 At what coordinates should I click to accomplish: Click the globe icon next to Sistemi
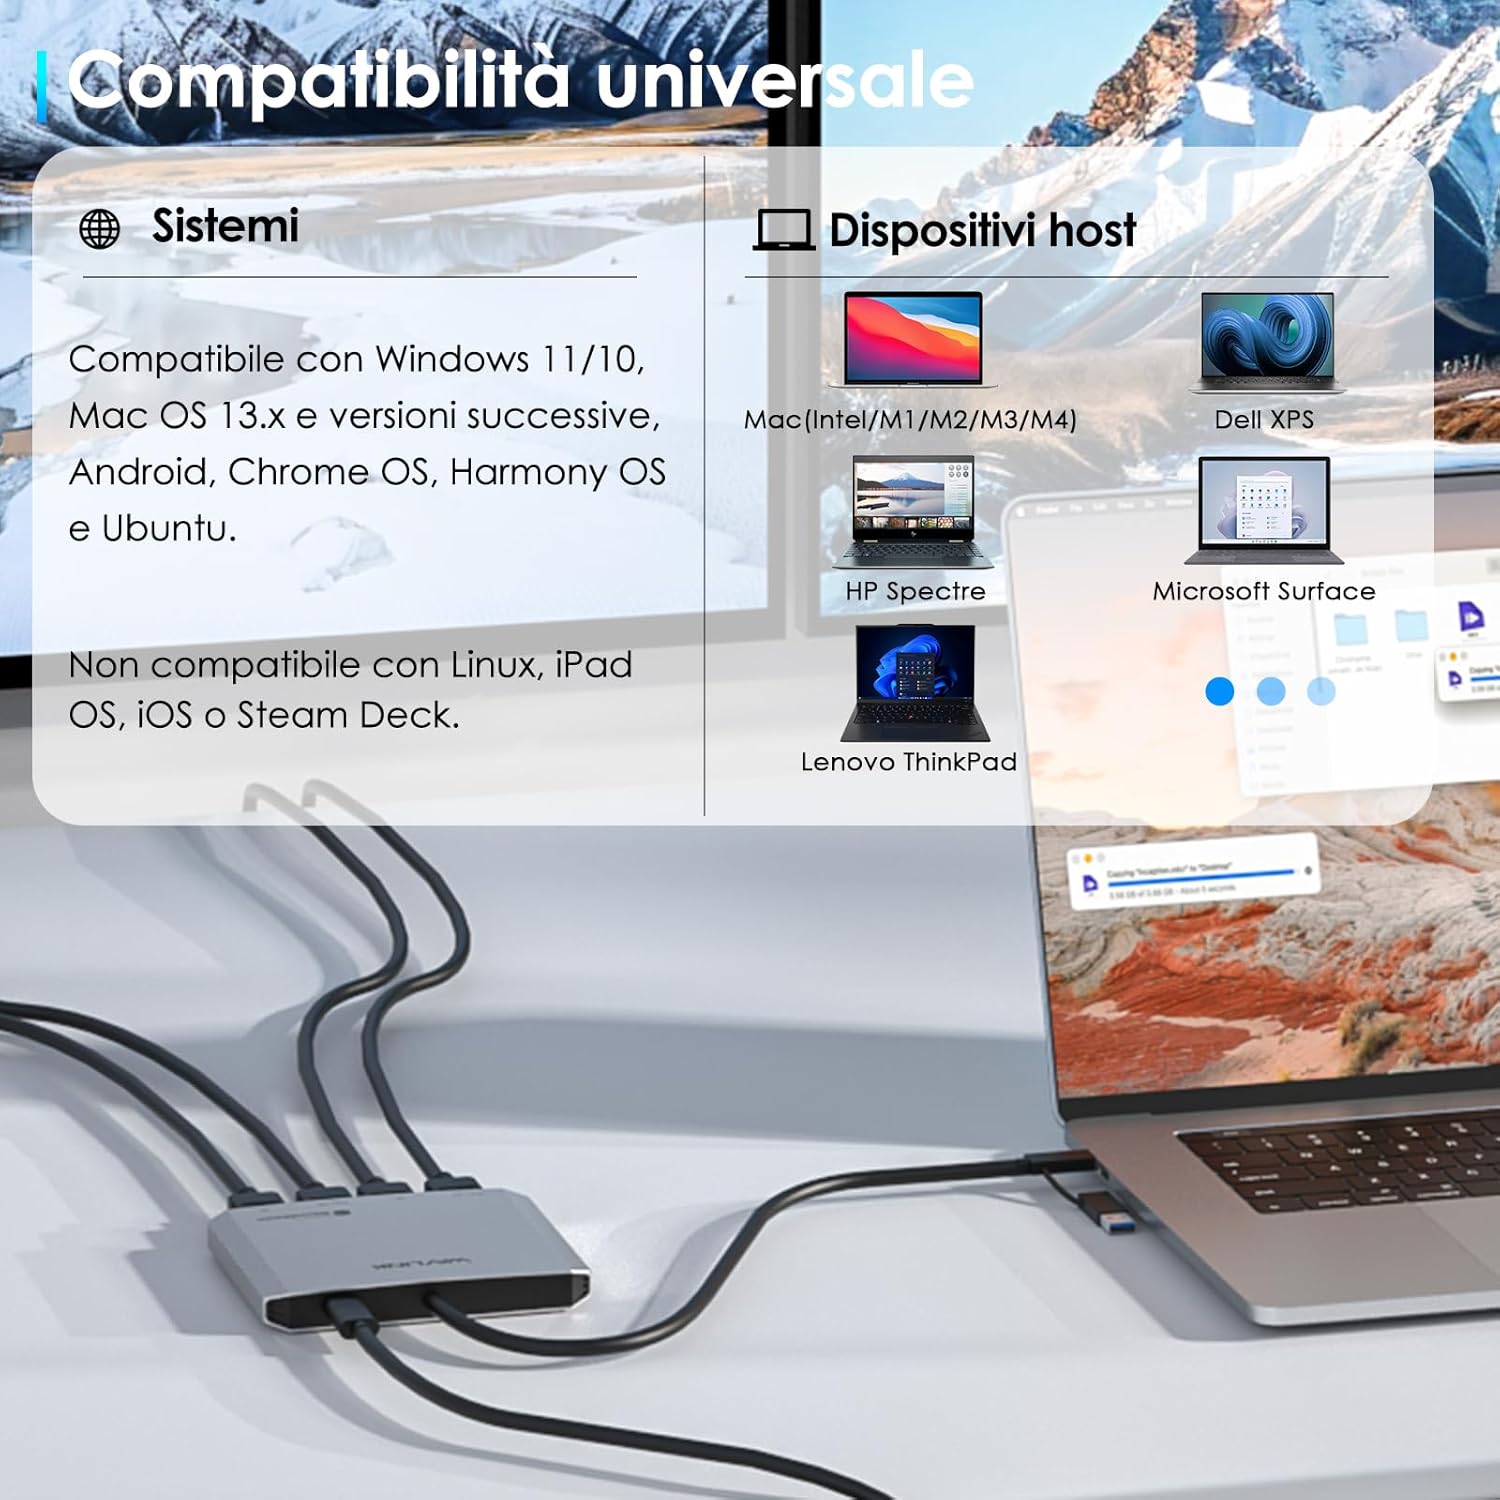coord(100,228)
